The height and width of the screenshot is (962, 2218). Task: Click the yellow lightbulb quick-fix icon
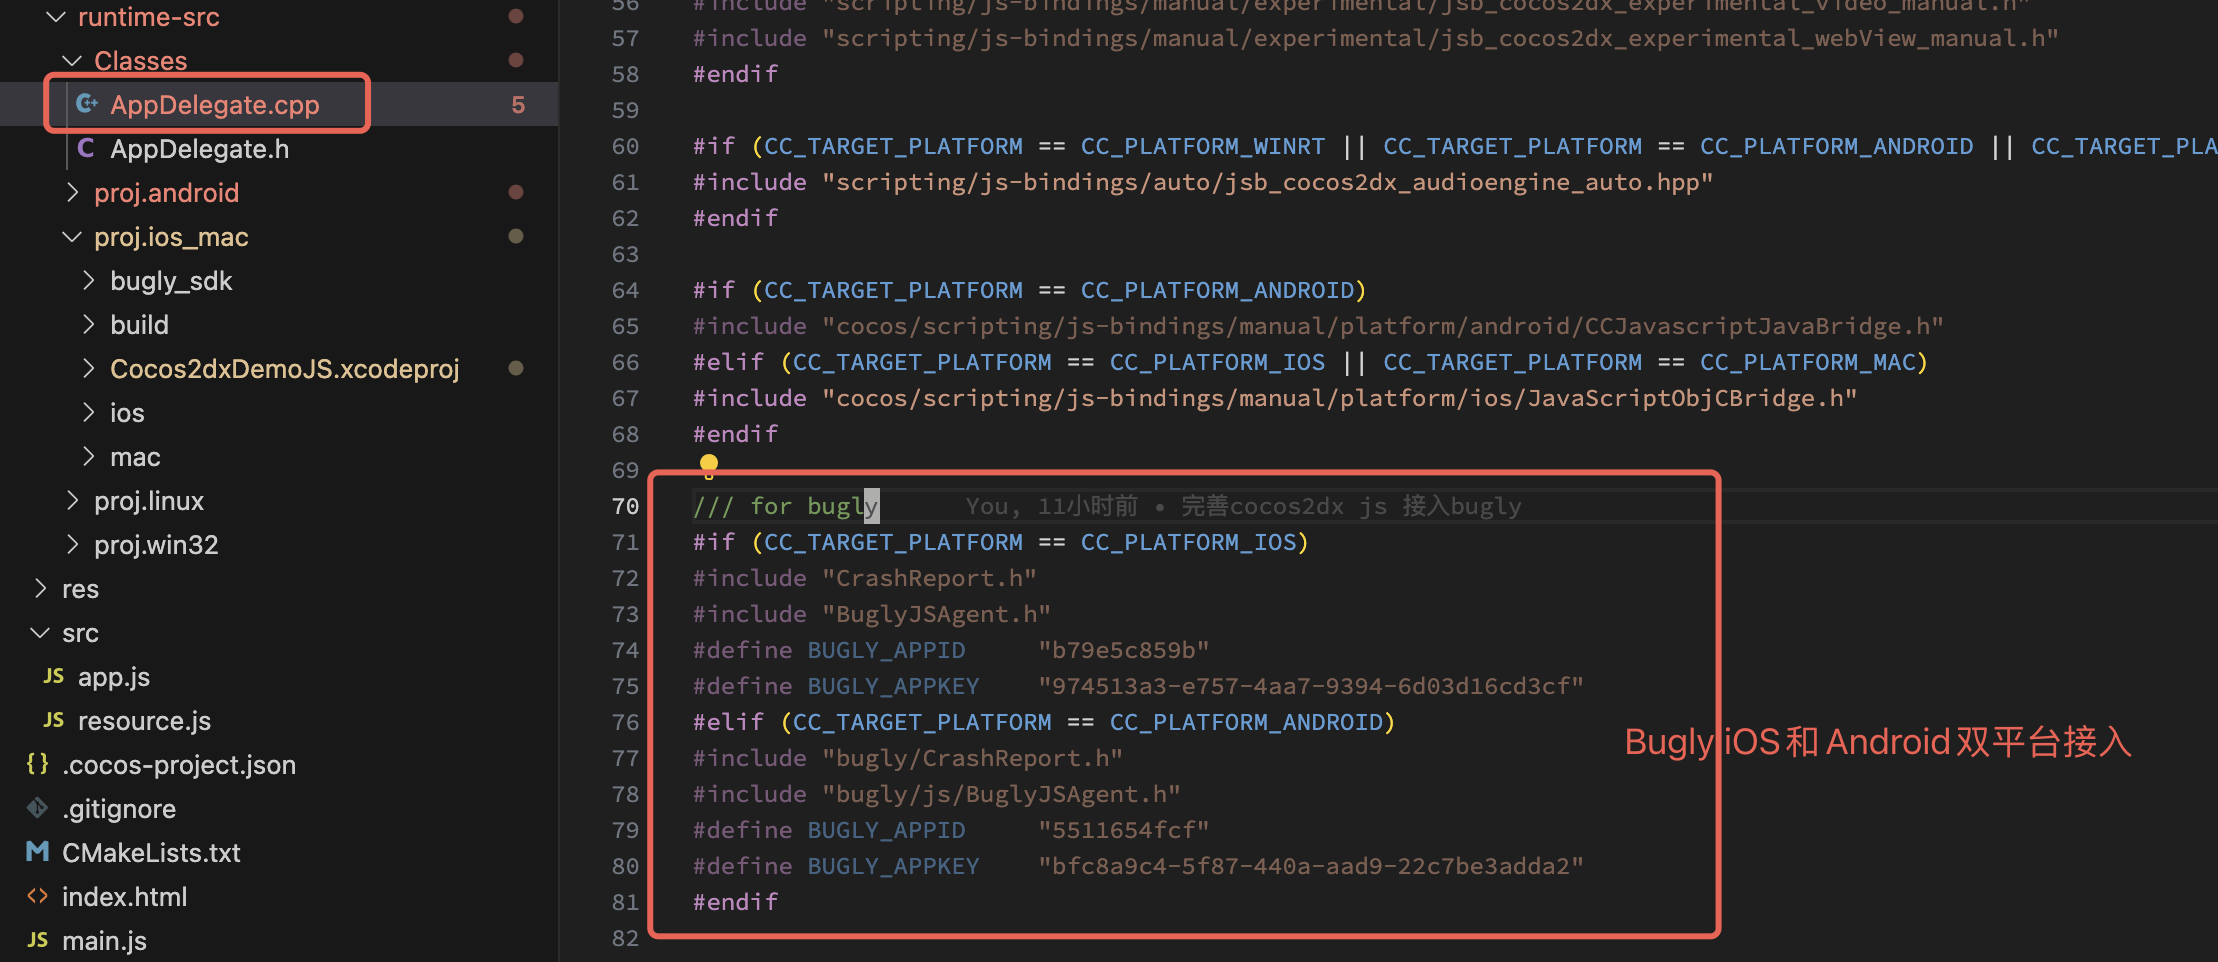[x=709, y=465]
